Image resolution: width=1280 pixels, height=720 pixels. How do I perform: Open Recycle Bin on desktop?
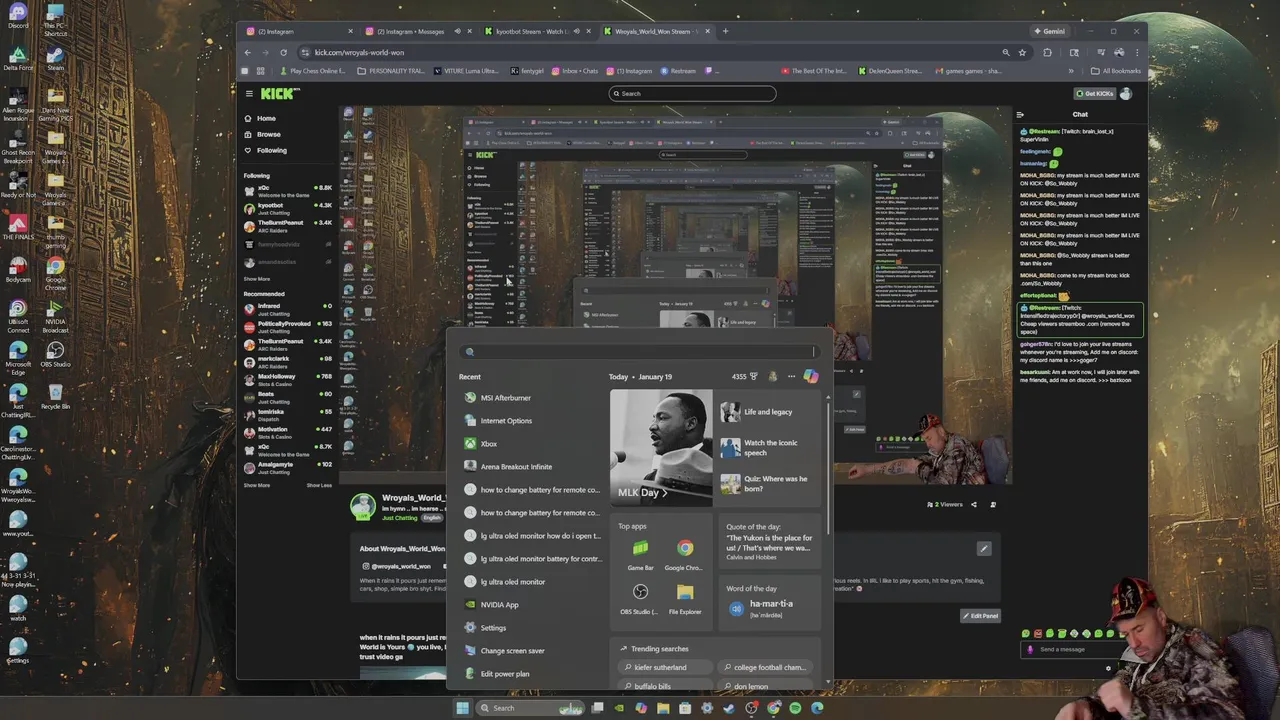(x=55, y=395)
